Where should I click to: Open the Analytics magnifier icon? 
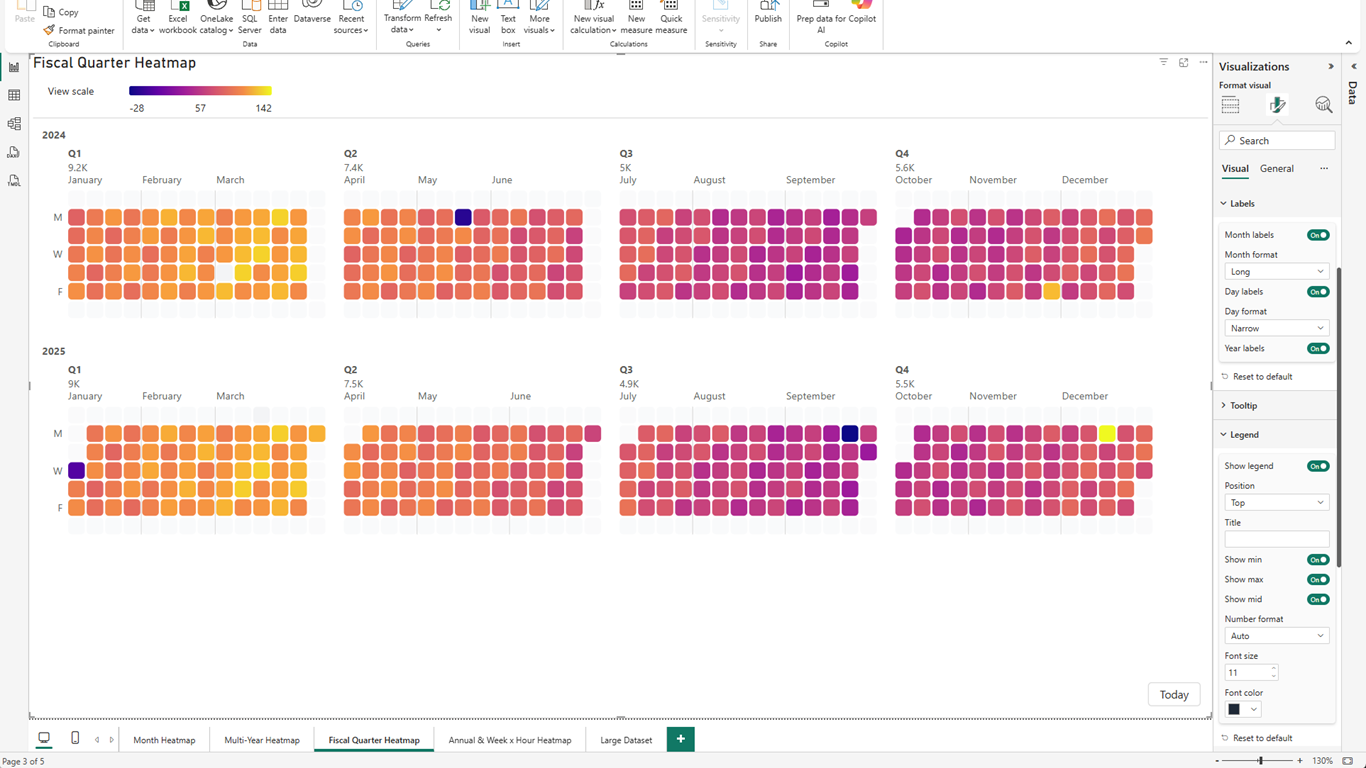pos(1324,105)
